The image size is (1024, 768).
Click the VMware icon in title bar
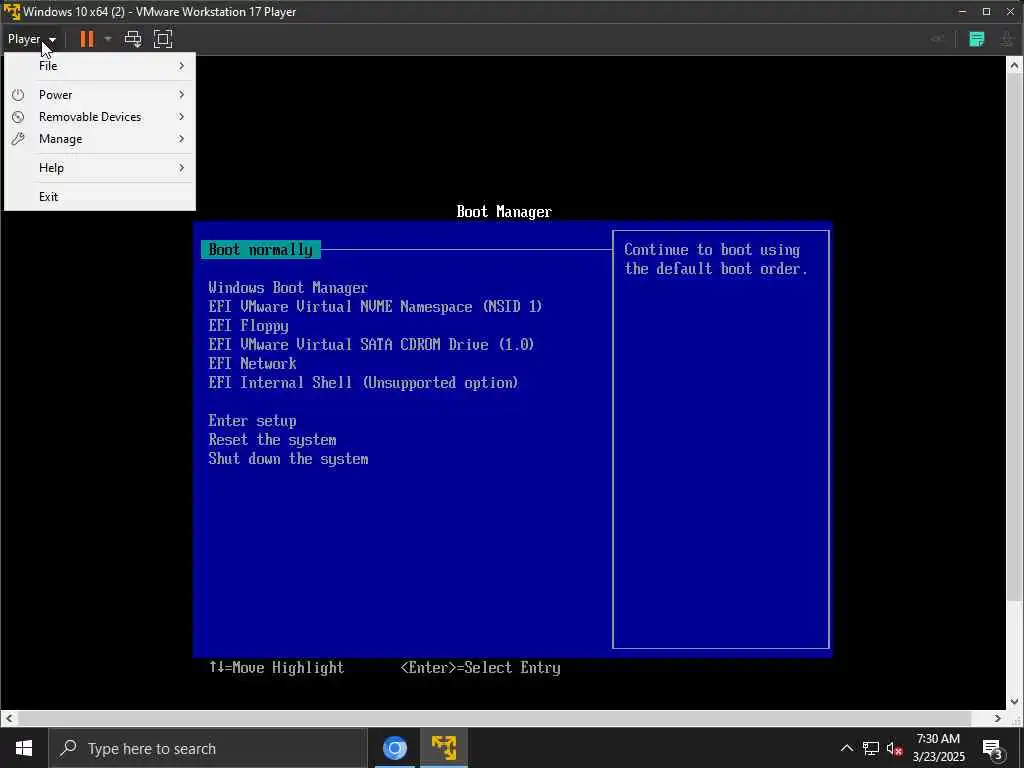(12, 12)
